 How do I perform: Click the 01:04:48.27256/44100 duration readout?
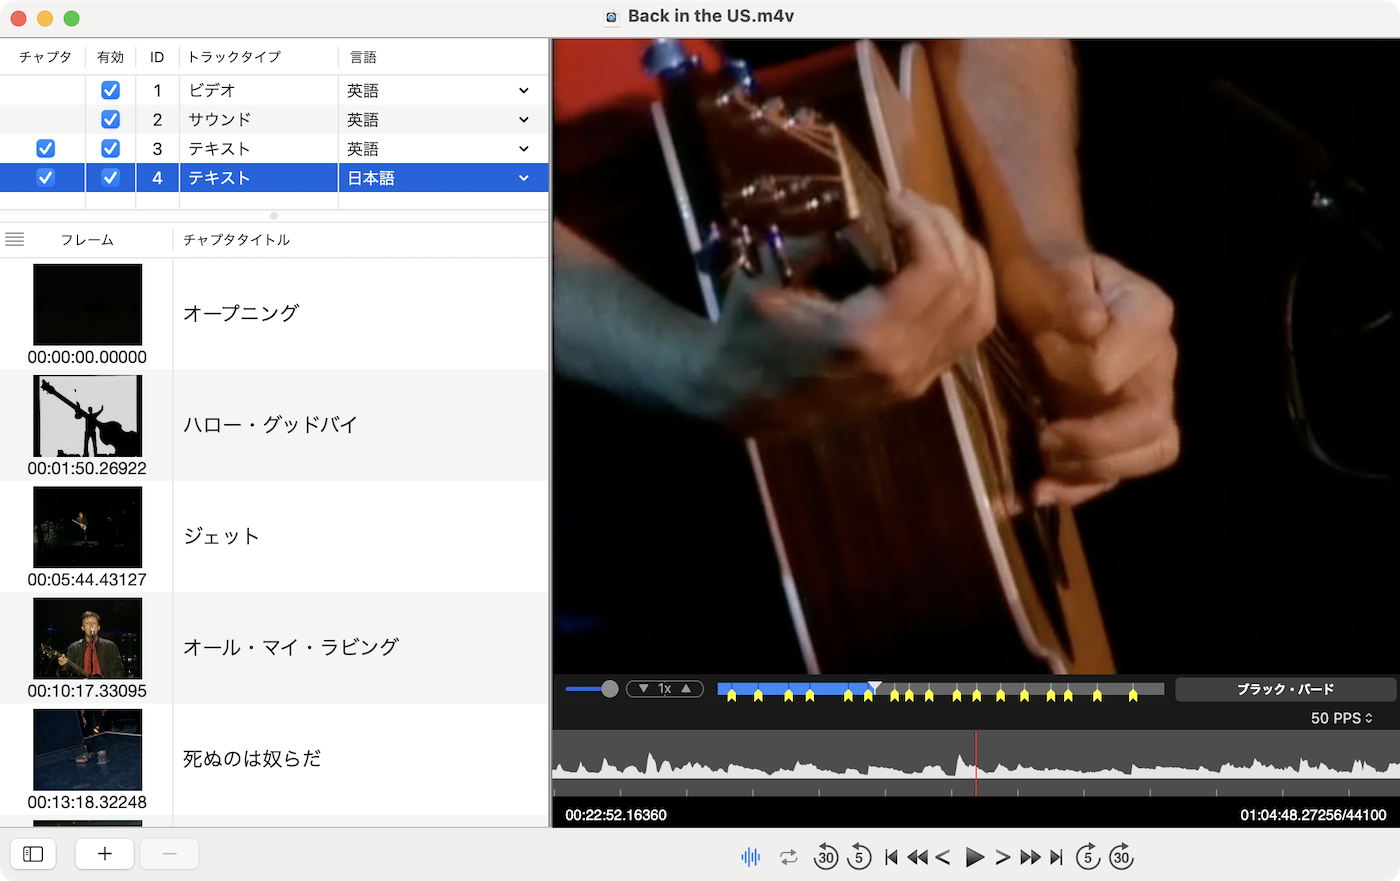(1313, 815)
